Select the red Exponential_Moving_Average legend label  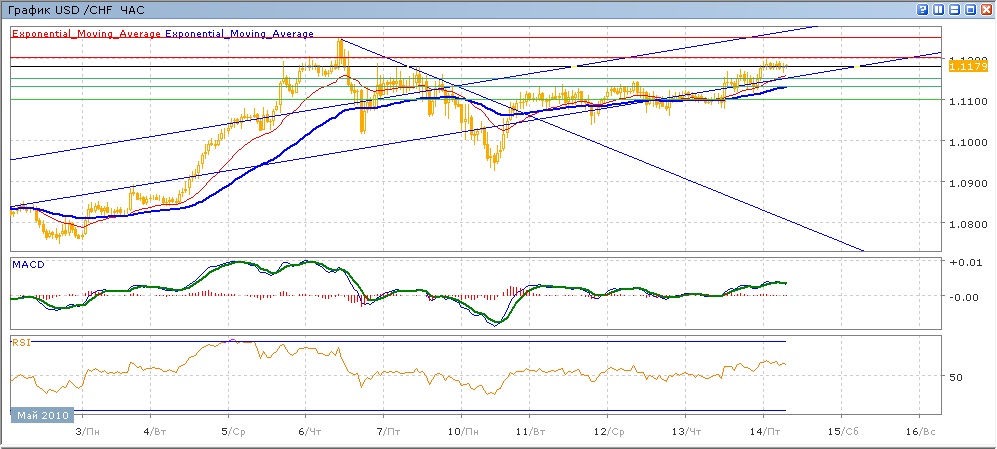pyautogui.click(x=86, y=33)
